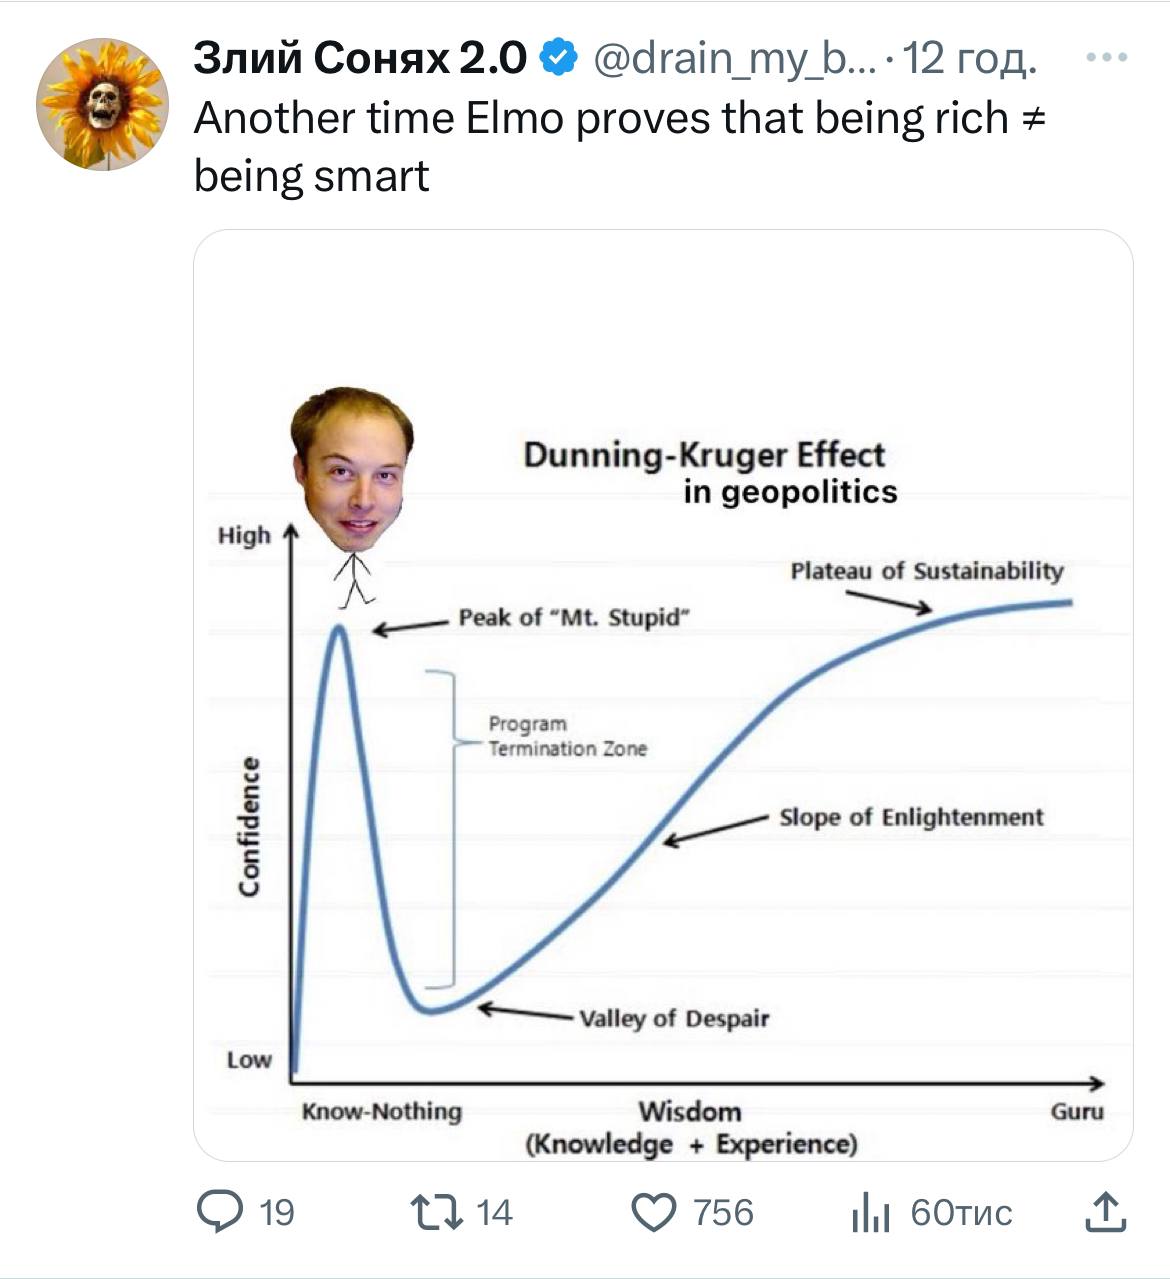This screenshot has height=1279, width=1170.
Task: Click the 12 год. timestamp
Action: 969,60
